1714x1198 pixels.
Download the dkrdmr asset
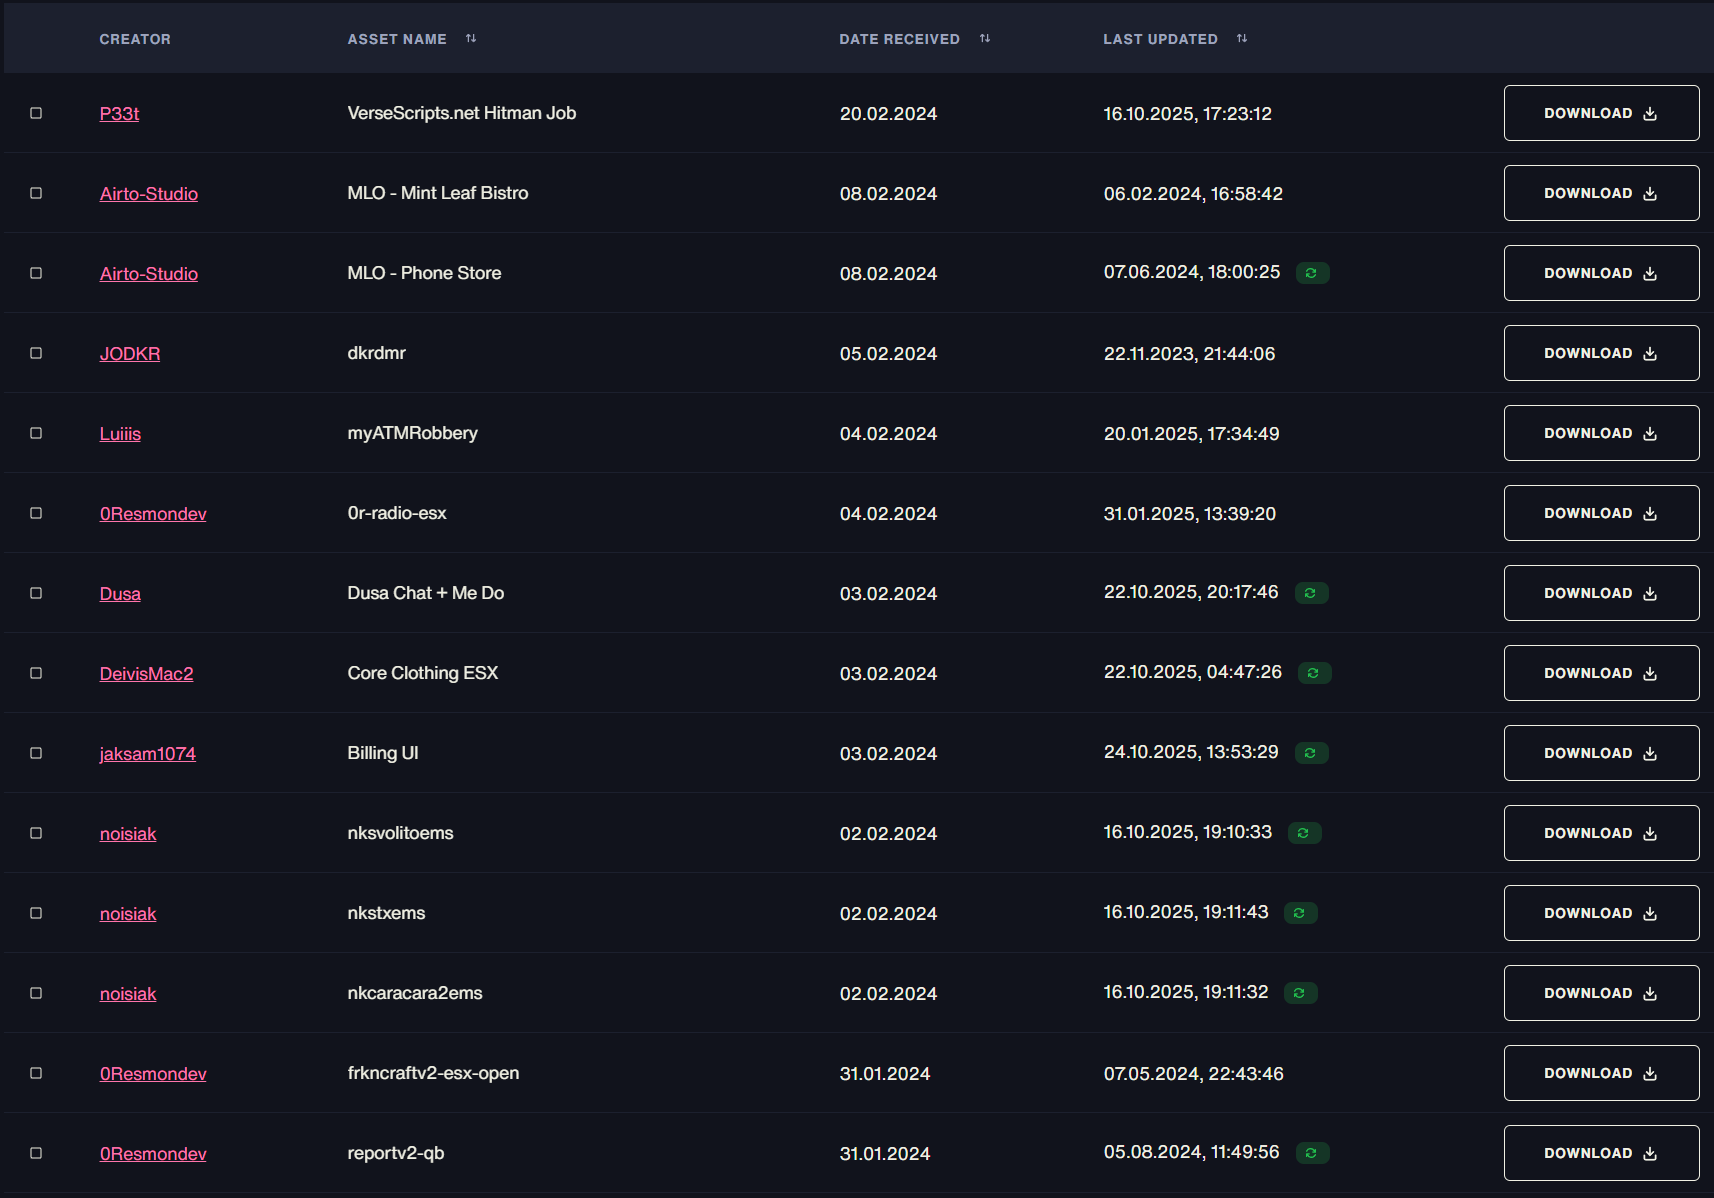(1601, 353)
